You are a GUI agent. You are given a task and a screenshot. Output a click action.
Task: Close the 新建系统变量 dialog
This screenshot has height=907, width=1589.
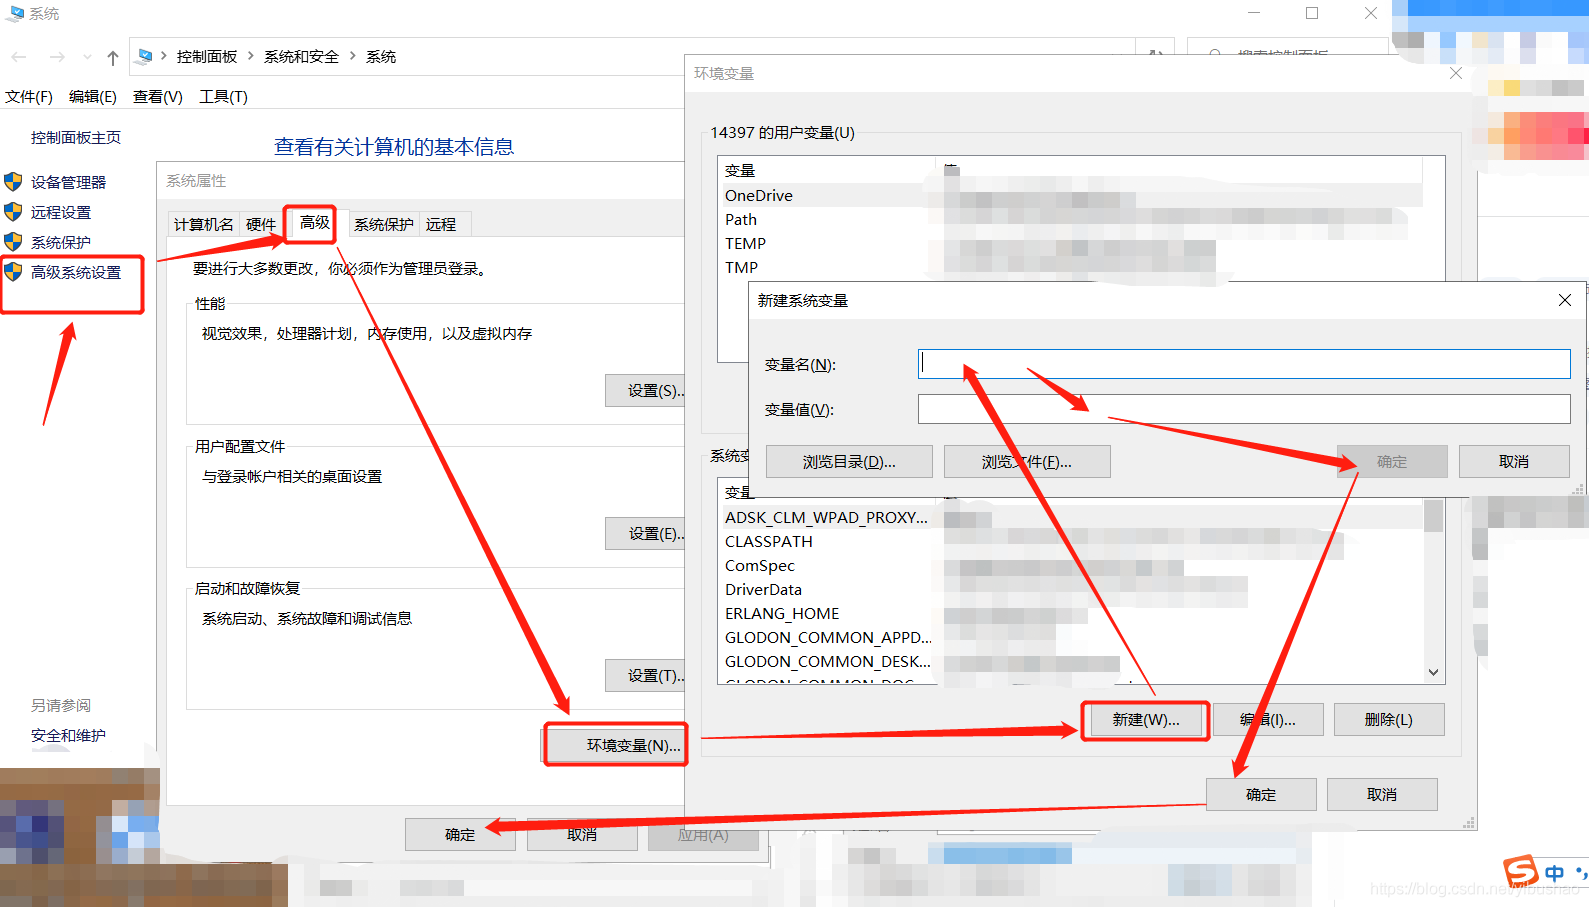[x=1565, y=300]
